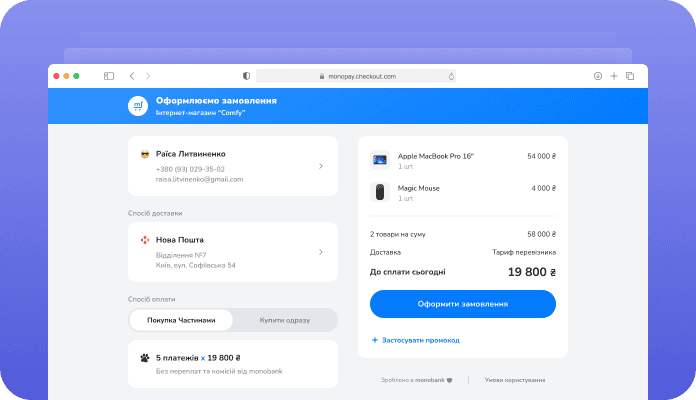Click the heart icon after monobank
696x400 pixels.
click(x=449, y=380)
